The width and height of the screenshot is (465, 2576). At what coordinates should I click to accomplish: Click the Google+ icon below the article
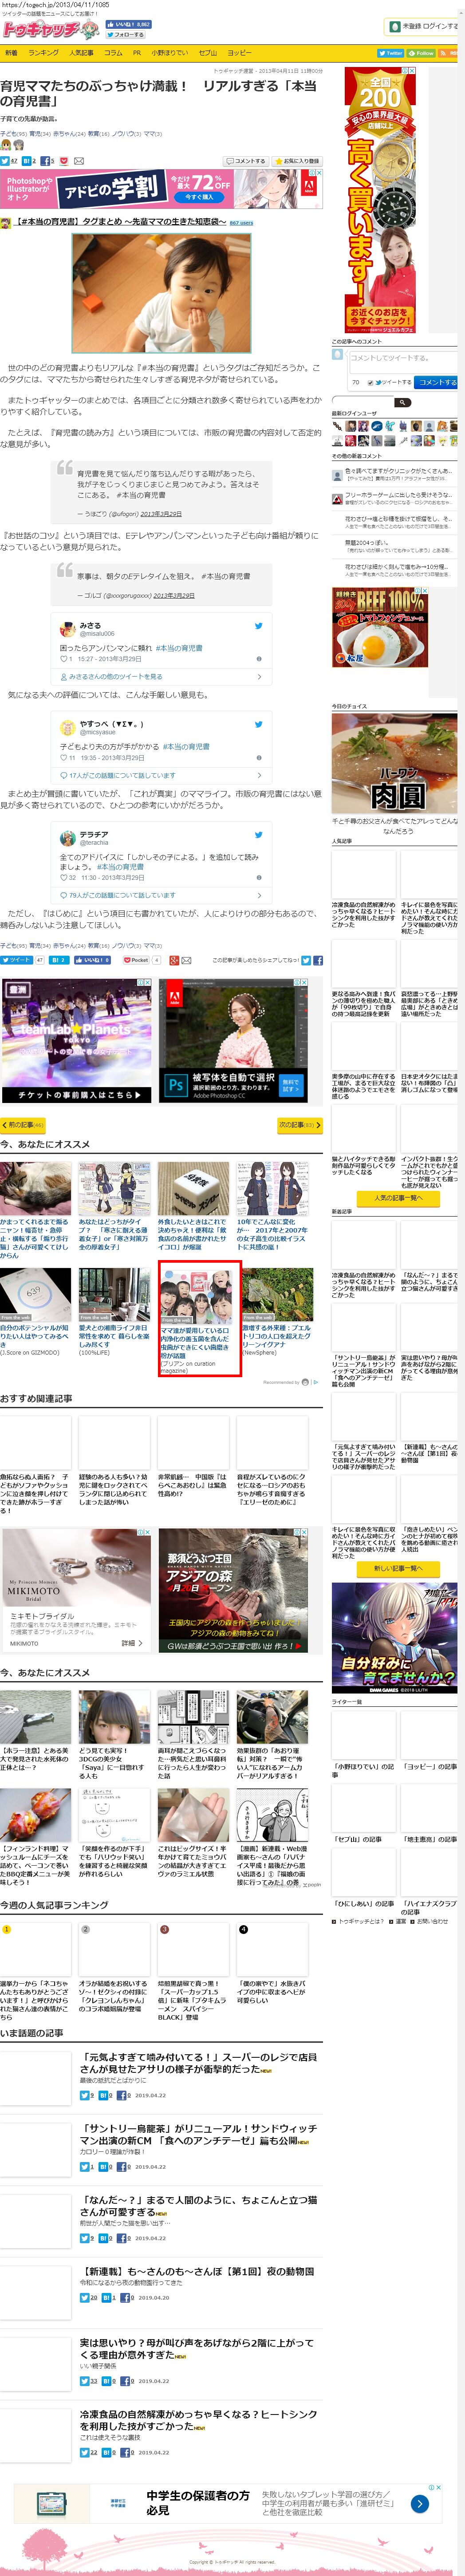[x=174, y=961]
